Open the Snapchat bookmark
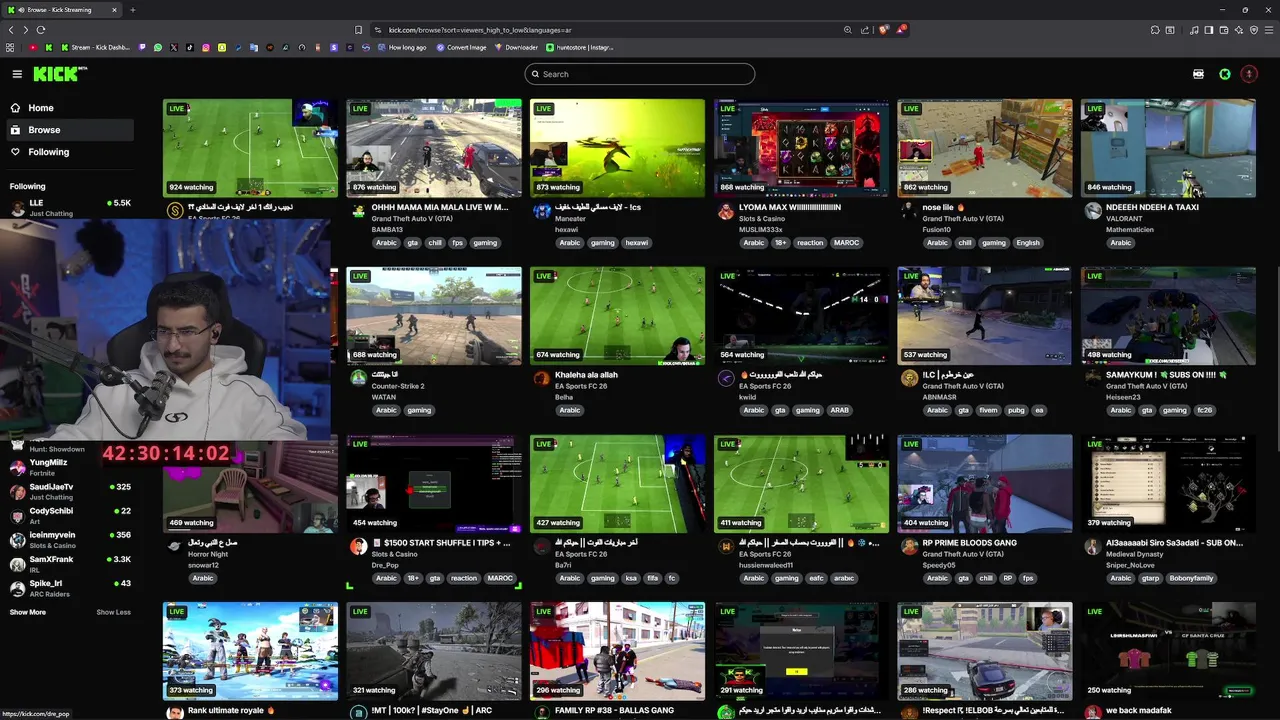The height and width of the screenshot is (720, 1280). [x=222, y=47]
